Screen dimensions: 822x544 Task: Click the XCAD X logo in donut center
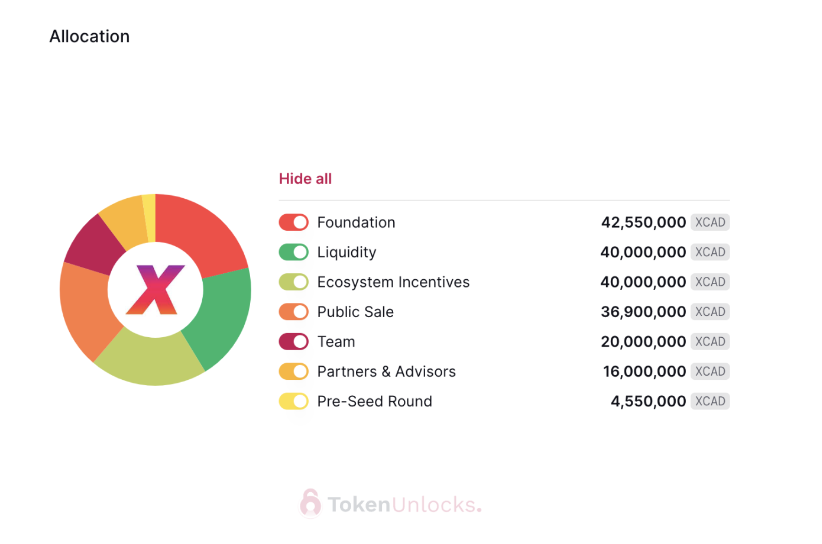point(155,289)
